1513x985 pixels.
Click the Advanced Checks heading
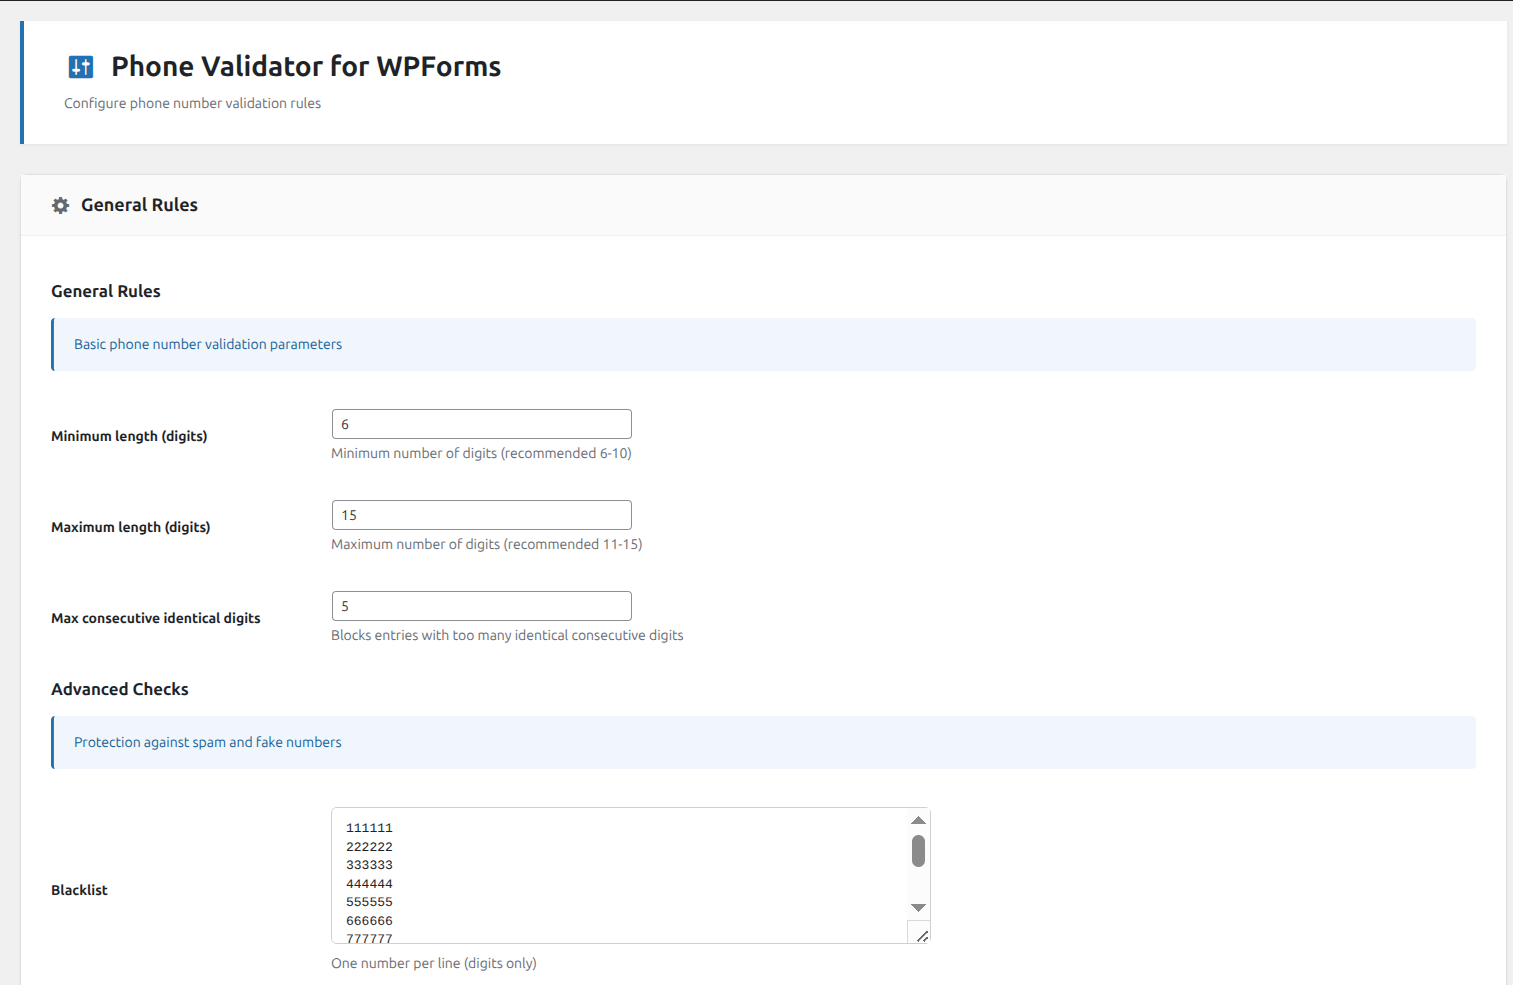click(x=119, y=689)
